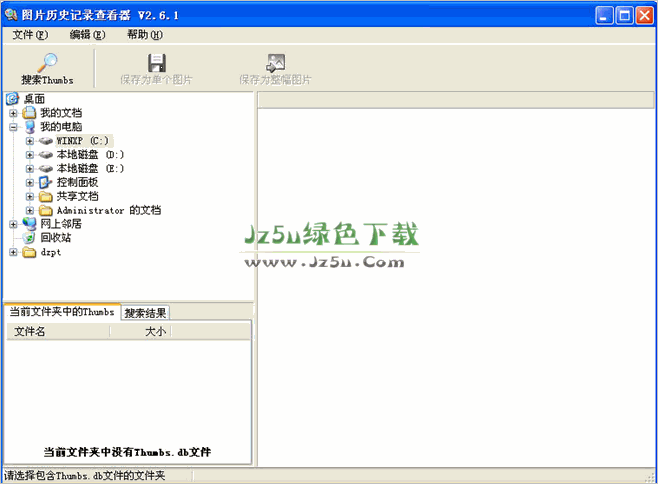Select the 本地磁盘 (E:) label
This screenshot has height=484, width=658.
click(90, 169)
